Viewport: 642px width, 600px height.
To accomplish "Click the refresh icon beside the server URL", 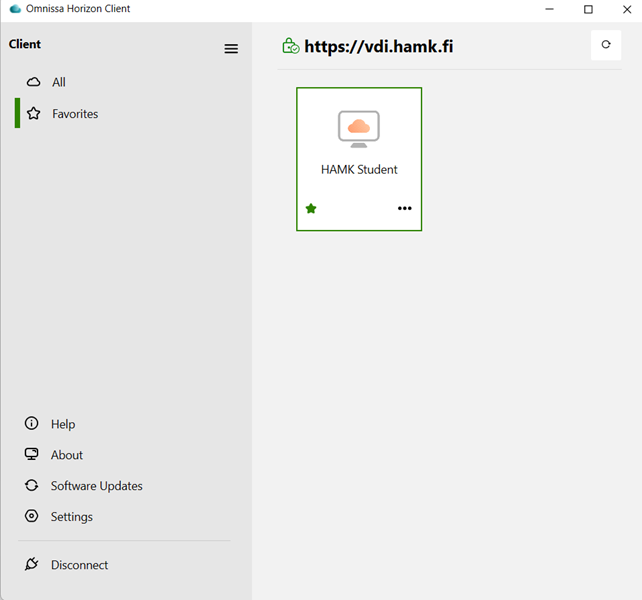I will coord(606,45).
